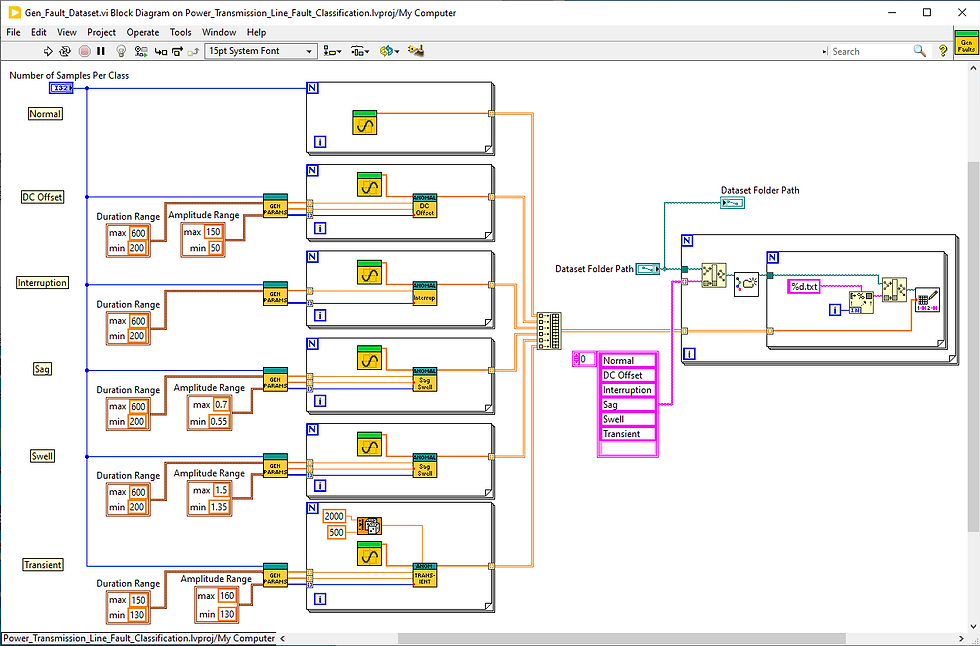980x646 pixels.
Task: Click the Step Into button
Action: (161, 51)
